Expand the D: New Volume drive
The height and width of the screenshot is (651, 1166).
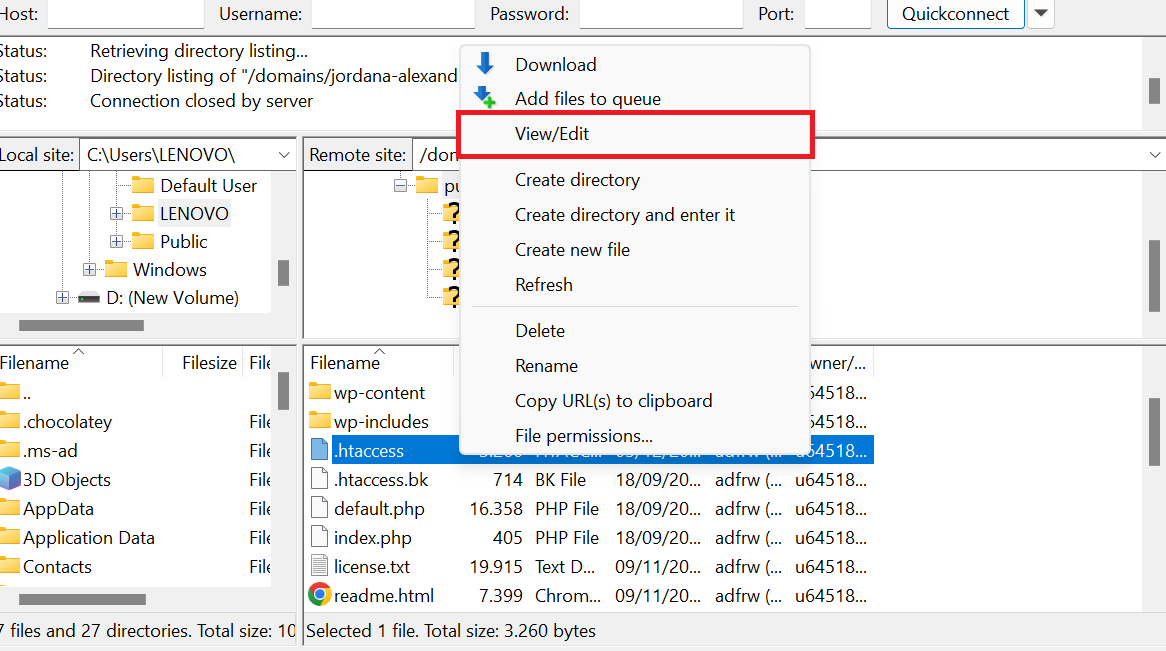tap(61, 297)
